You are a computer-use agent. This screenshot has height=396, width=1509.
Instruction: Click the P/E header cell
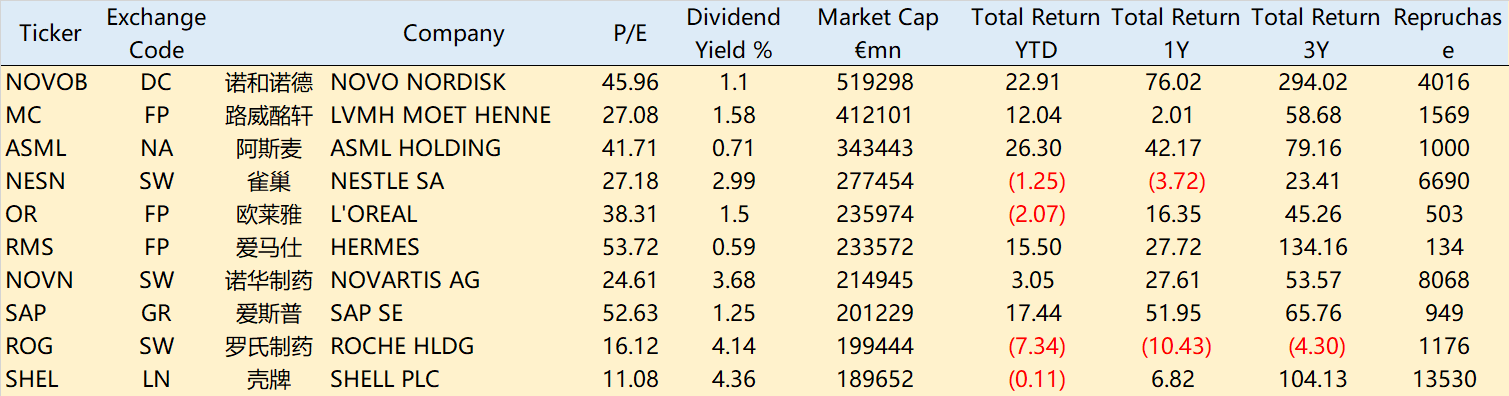pos(630,33)
